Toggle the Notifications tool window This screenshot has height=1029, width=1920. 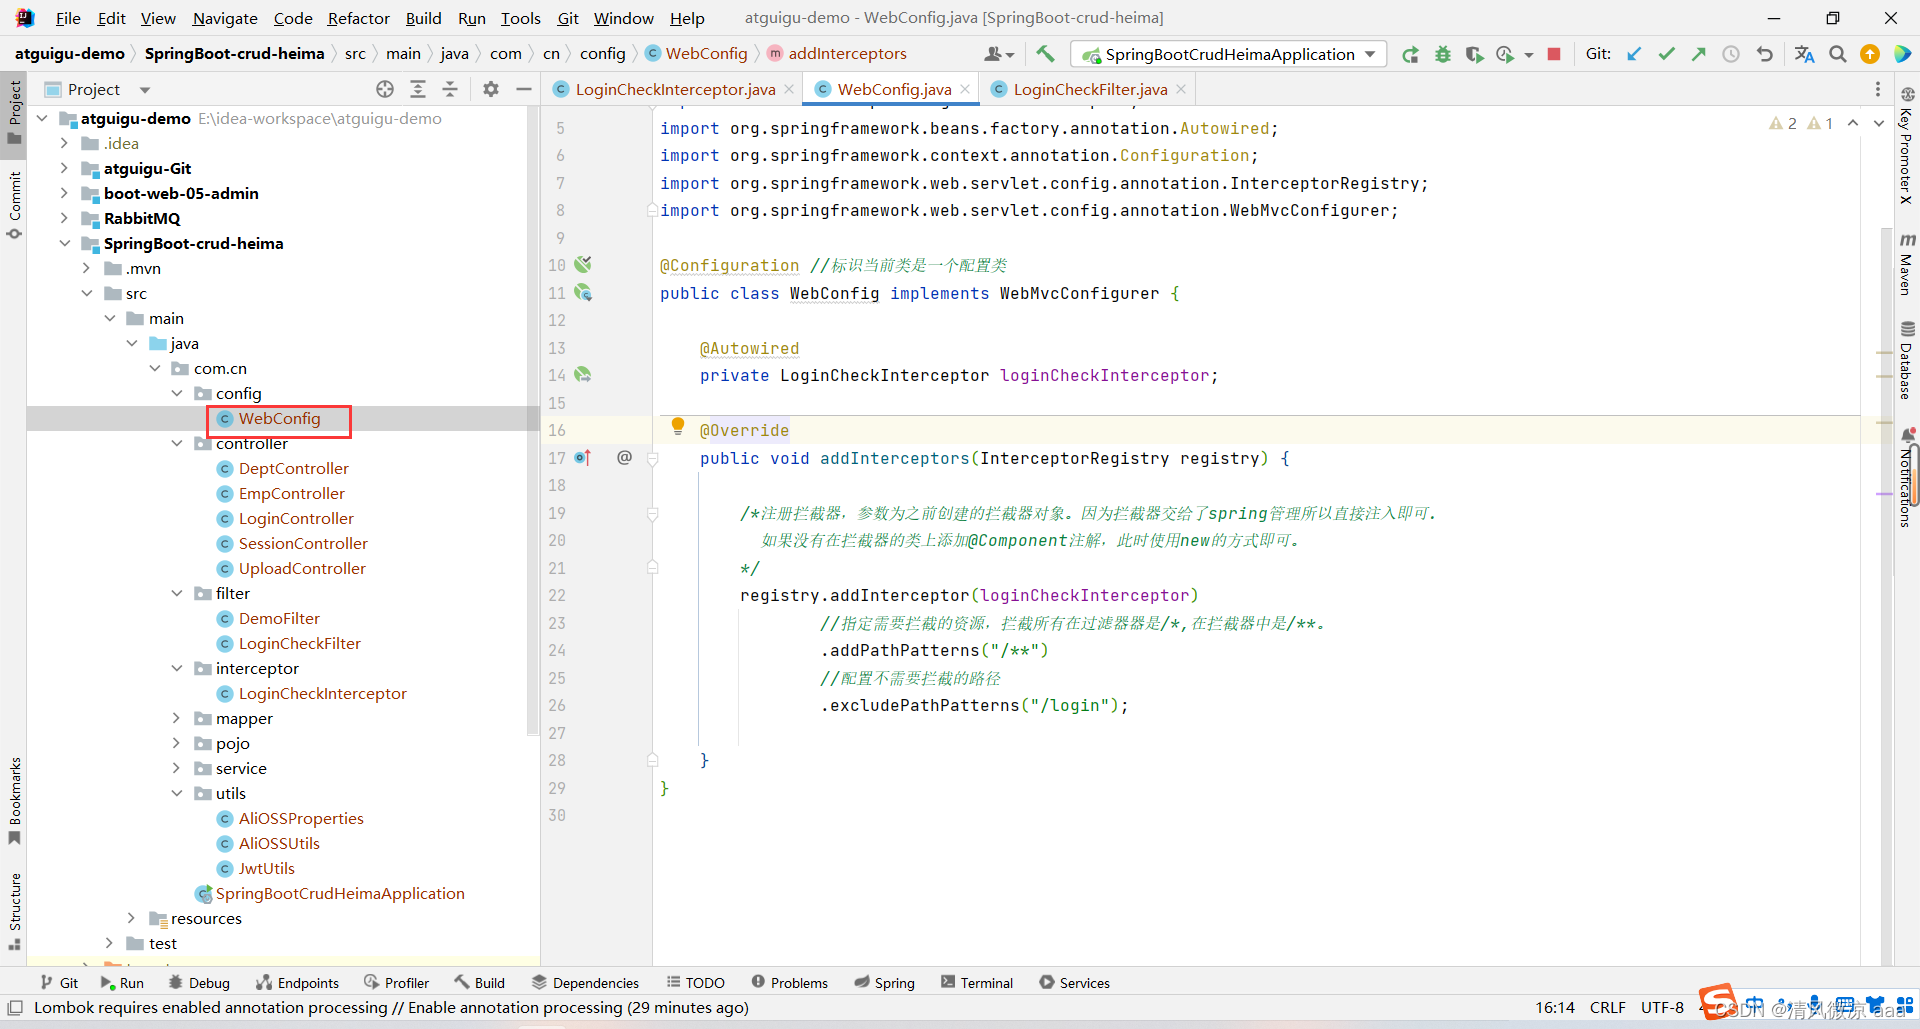pyautogui.click(x=1907, y=477)
